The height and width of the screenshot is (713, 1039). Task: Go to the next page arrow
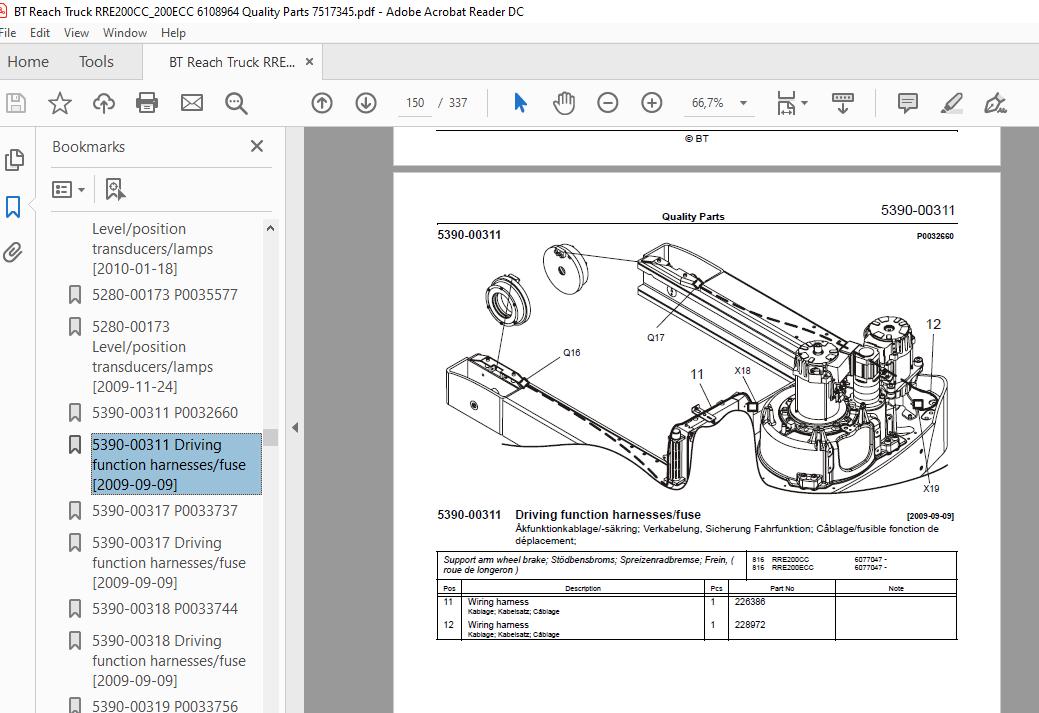pyautogui.click(x=366, y=103)
